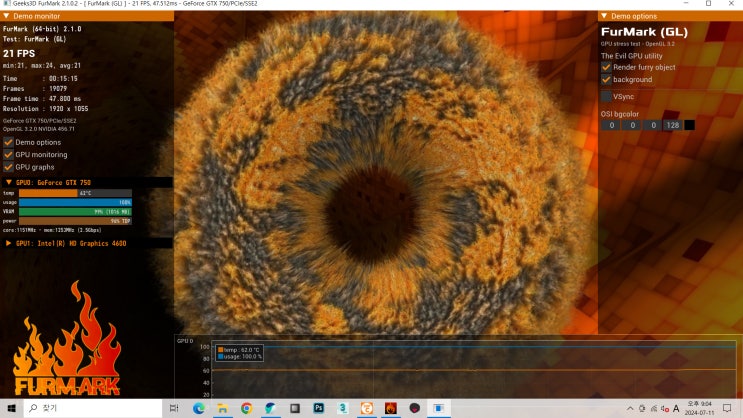The width and height of the screenshot is (743, 418).
Task: Open Google Chrome from taskbar
Action: tap(246, 408)
